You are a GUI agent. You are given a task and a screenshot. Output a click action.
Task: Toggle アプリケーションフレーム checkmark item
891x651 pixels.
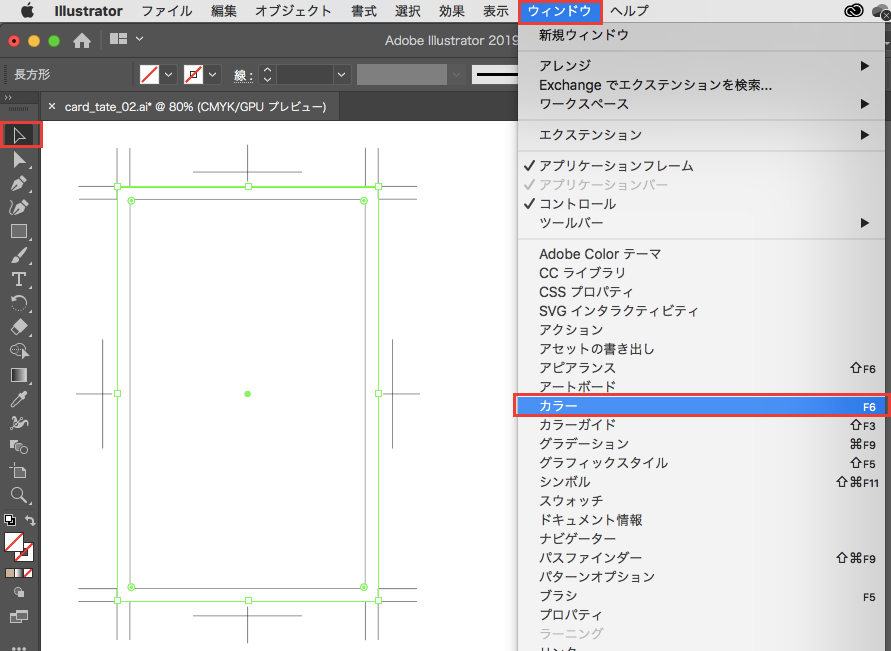pos(615,166)
